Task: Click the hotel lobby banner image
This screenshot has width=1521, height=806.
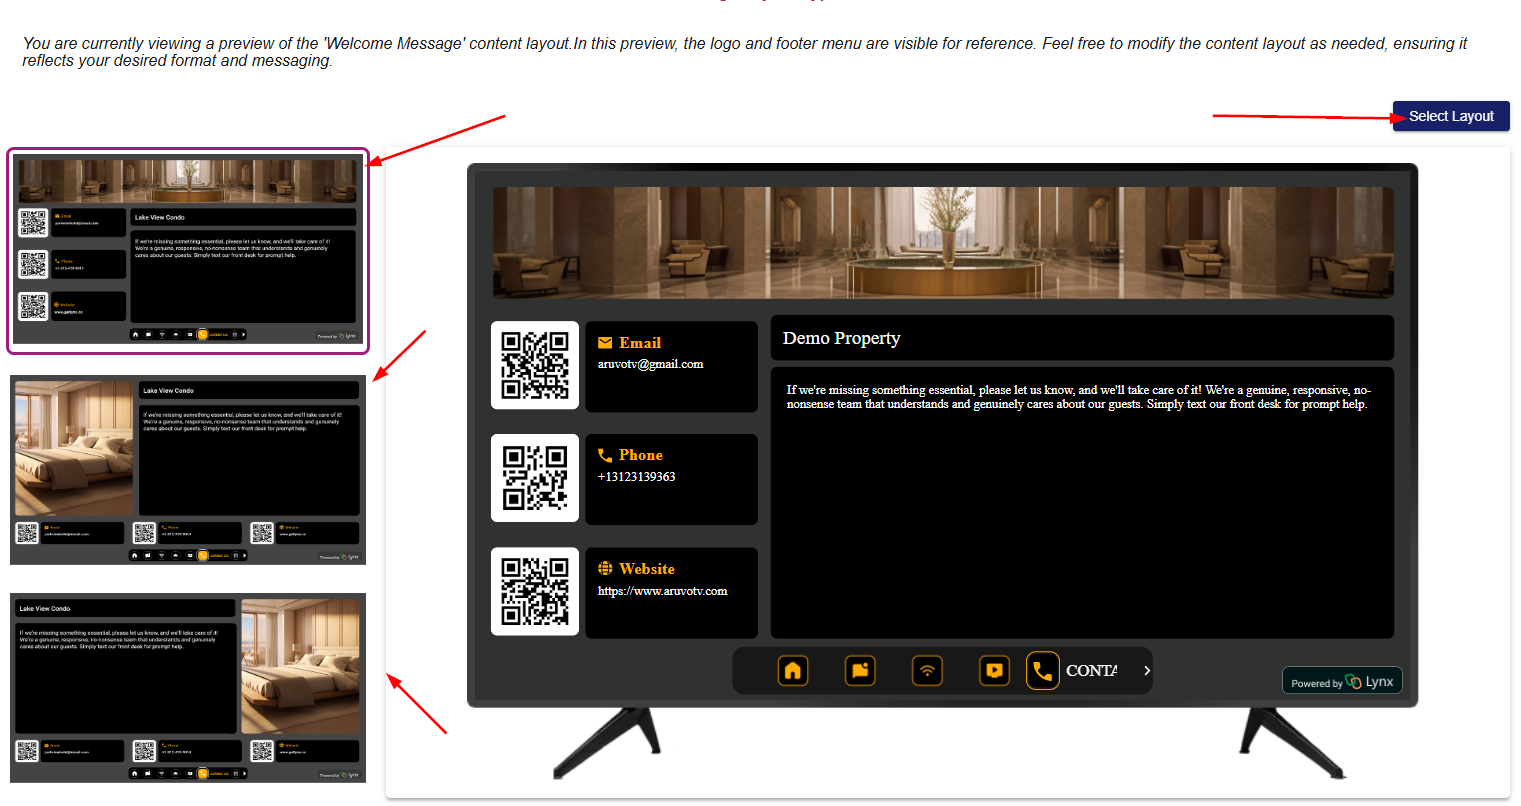Action: pyautogui.click(x=943, y=242)
